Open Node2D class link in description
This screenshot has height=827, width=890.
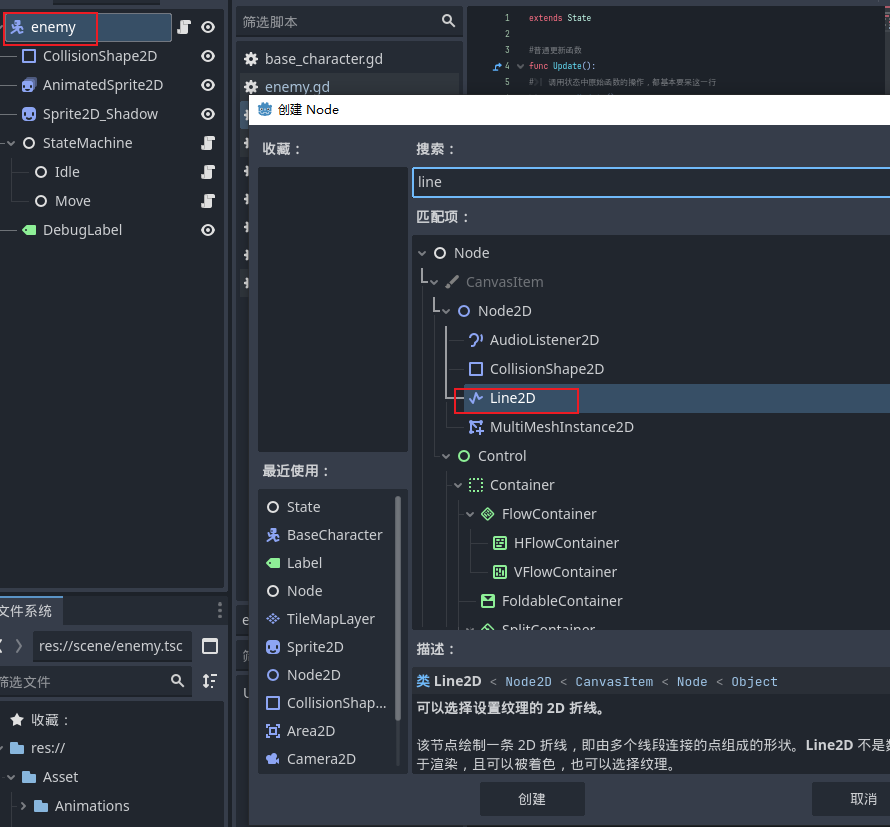(528, 682)
